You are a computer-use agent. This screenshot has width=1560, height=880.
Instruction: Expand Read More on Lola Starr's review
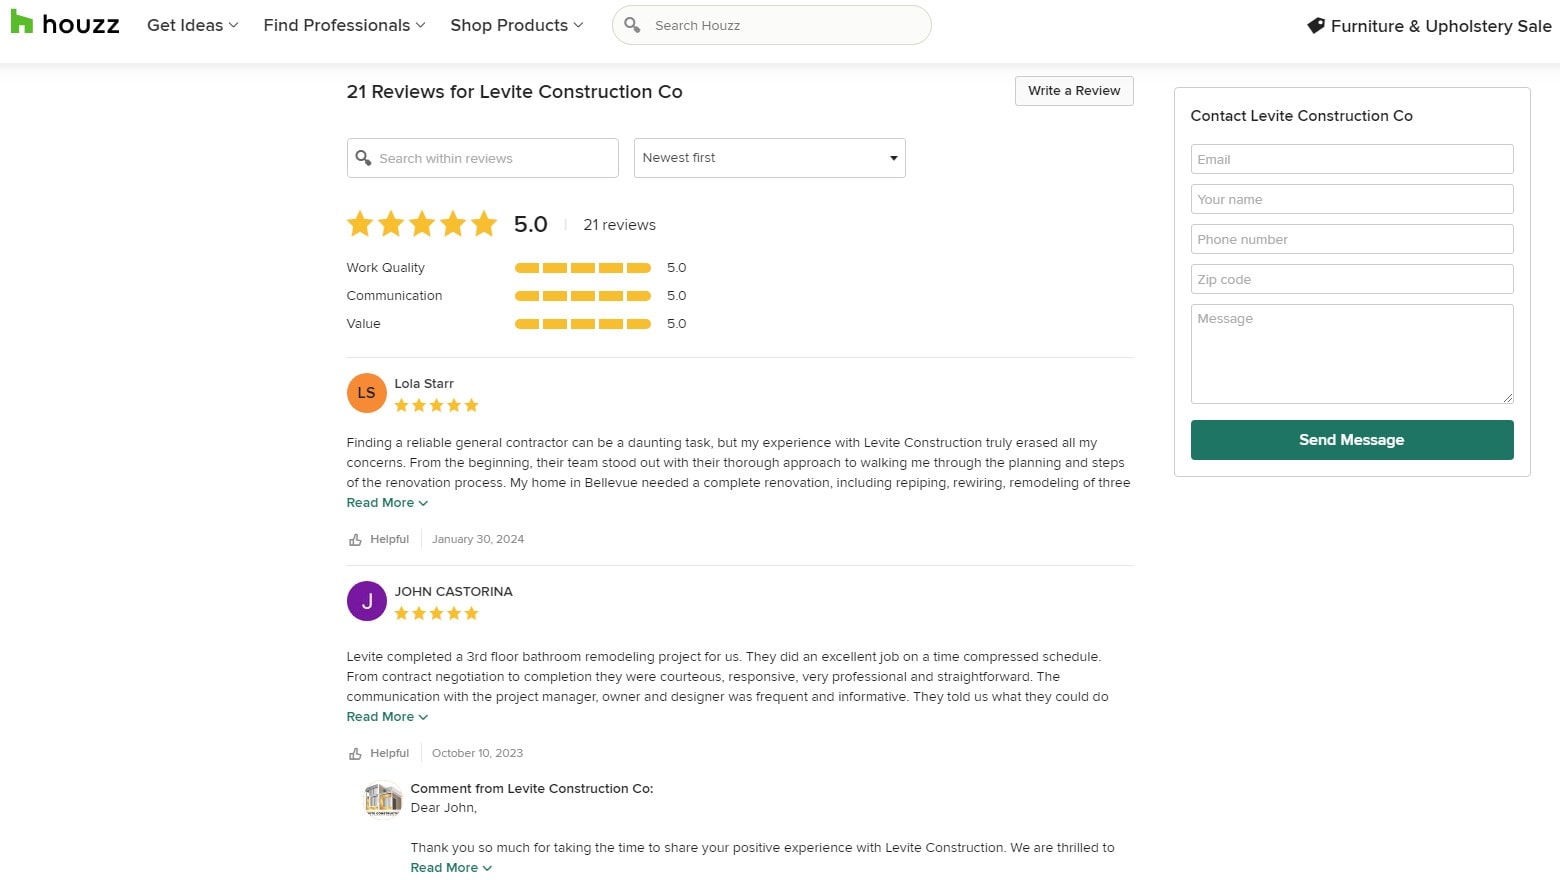pos(387,503)
